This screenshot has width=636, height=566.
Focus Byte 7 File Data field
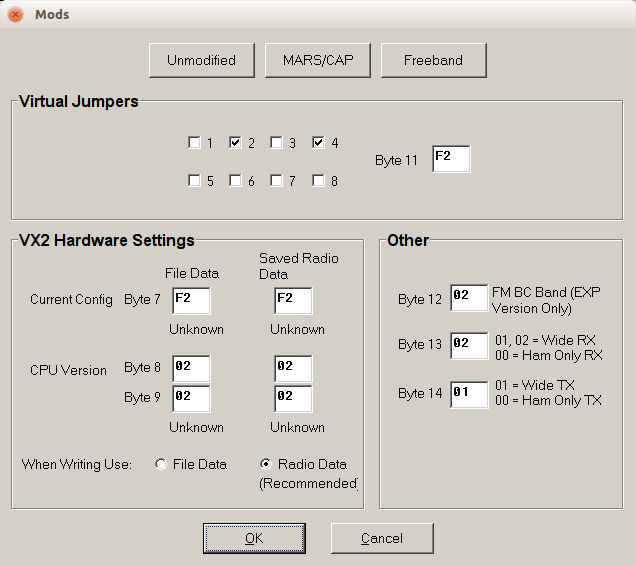(x=191, y=301)
